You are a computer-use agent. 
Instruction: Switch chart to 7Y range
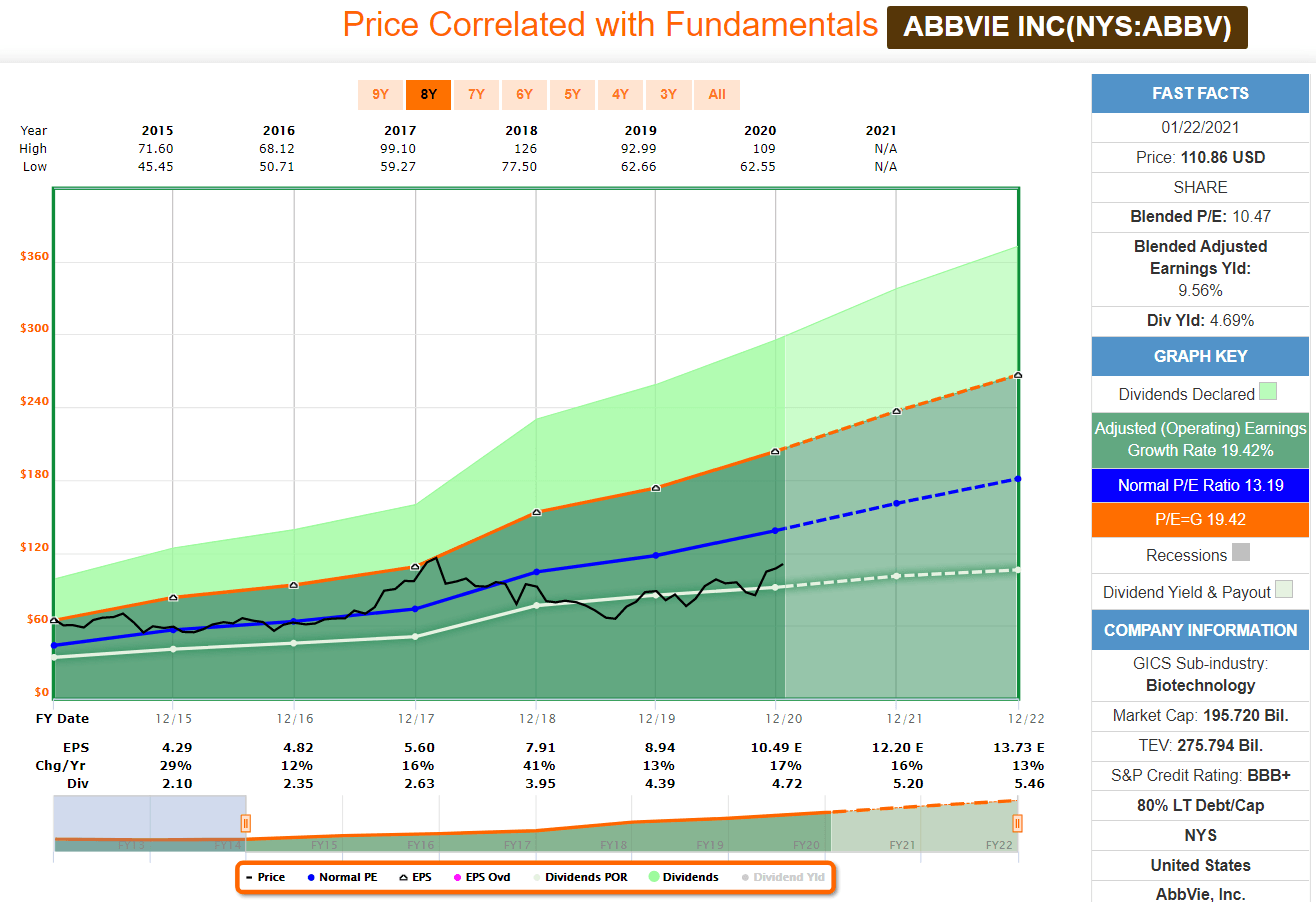476,94
